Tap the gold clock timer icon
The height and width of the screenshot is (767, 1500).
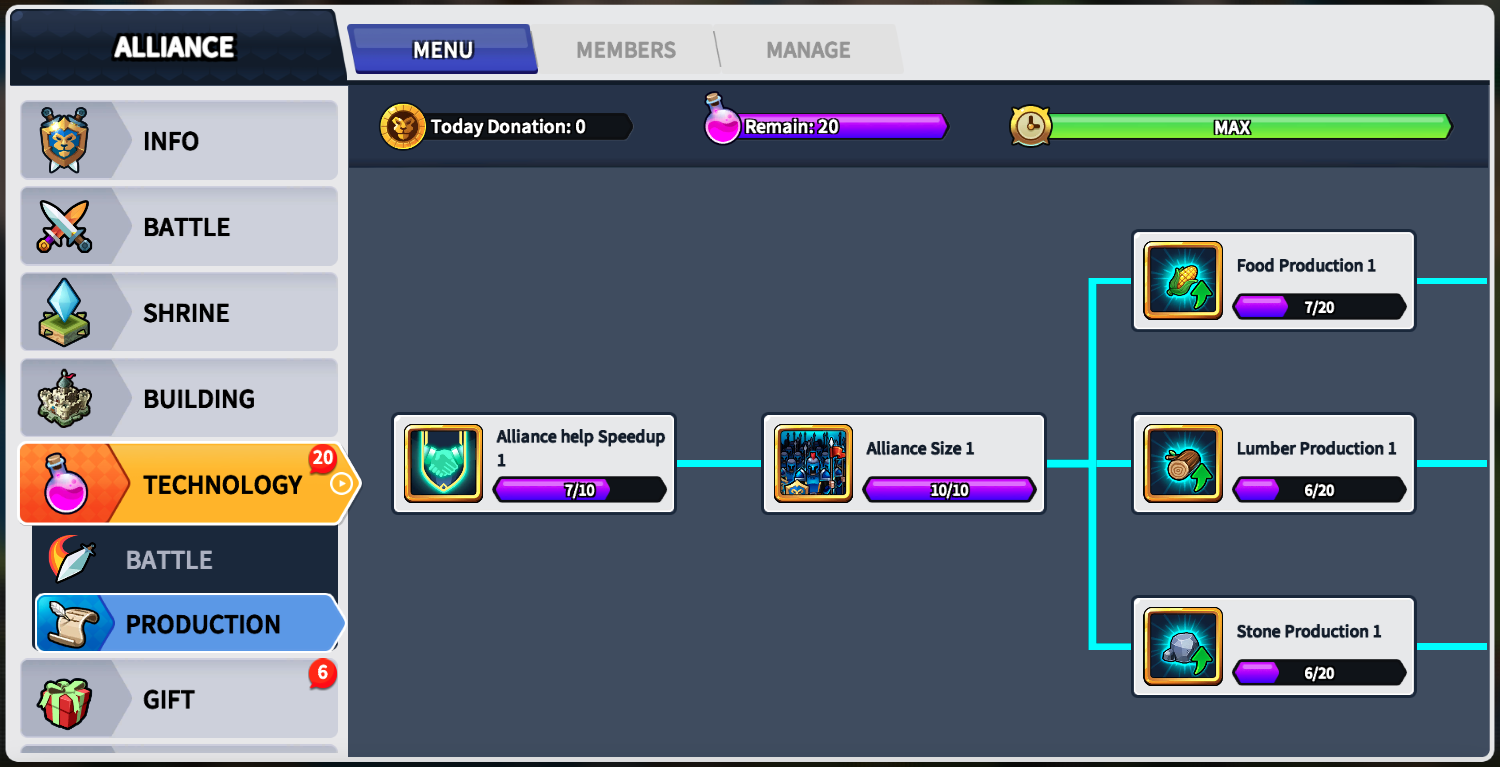[1030, 127]
